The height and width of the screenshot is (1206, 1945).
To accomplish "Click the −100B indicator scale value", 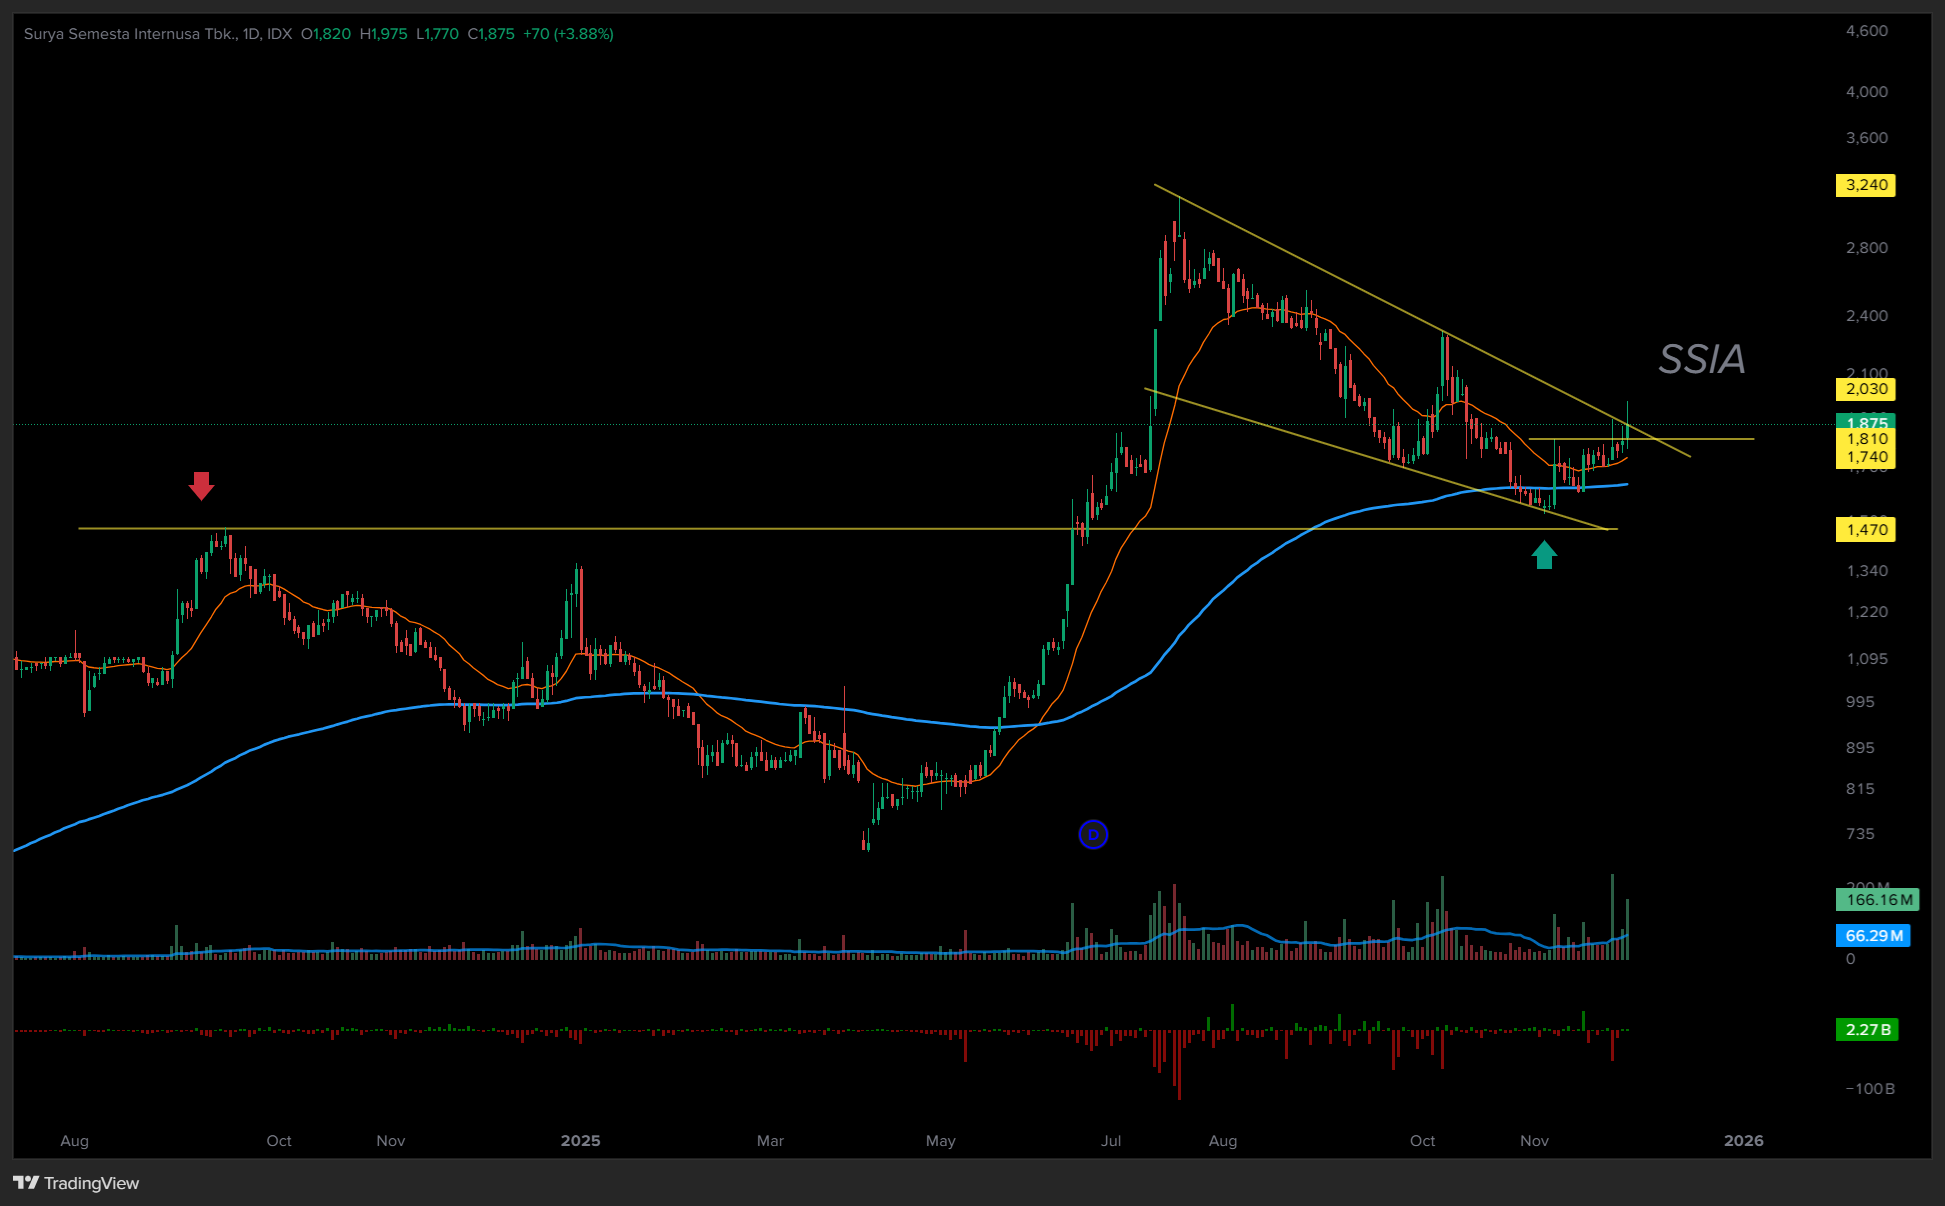I will pyautogui.click(x=1869, y=1088).
